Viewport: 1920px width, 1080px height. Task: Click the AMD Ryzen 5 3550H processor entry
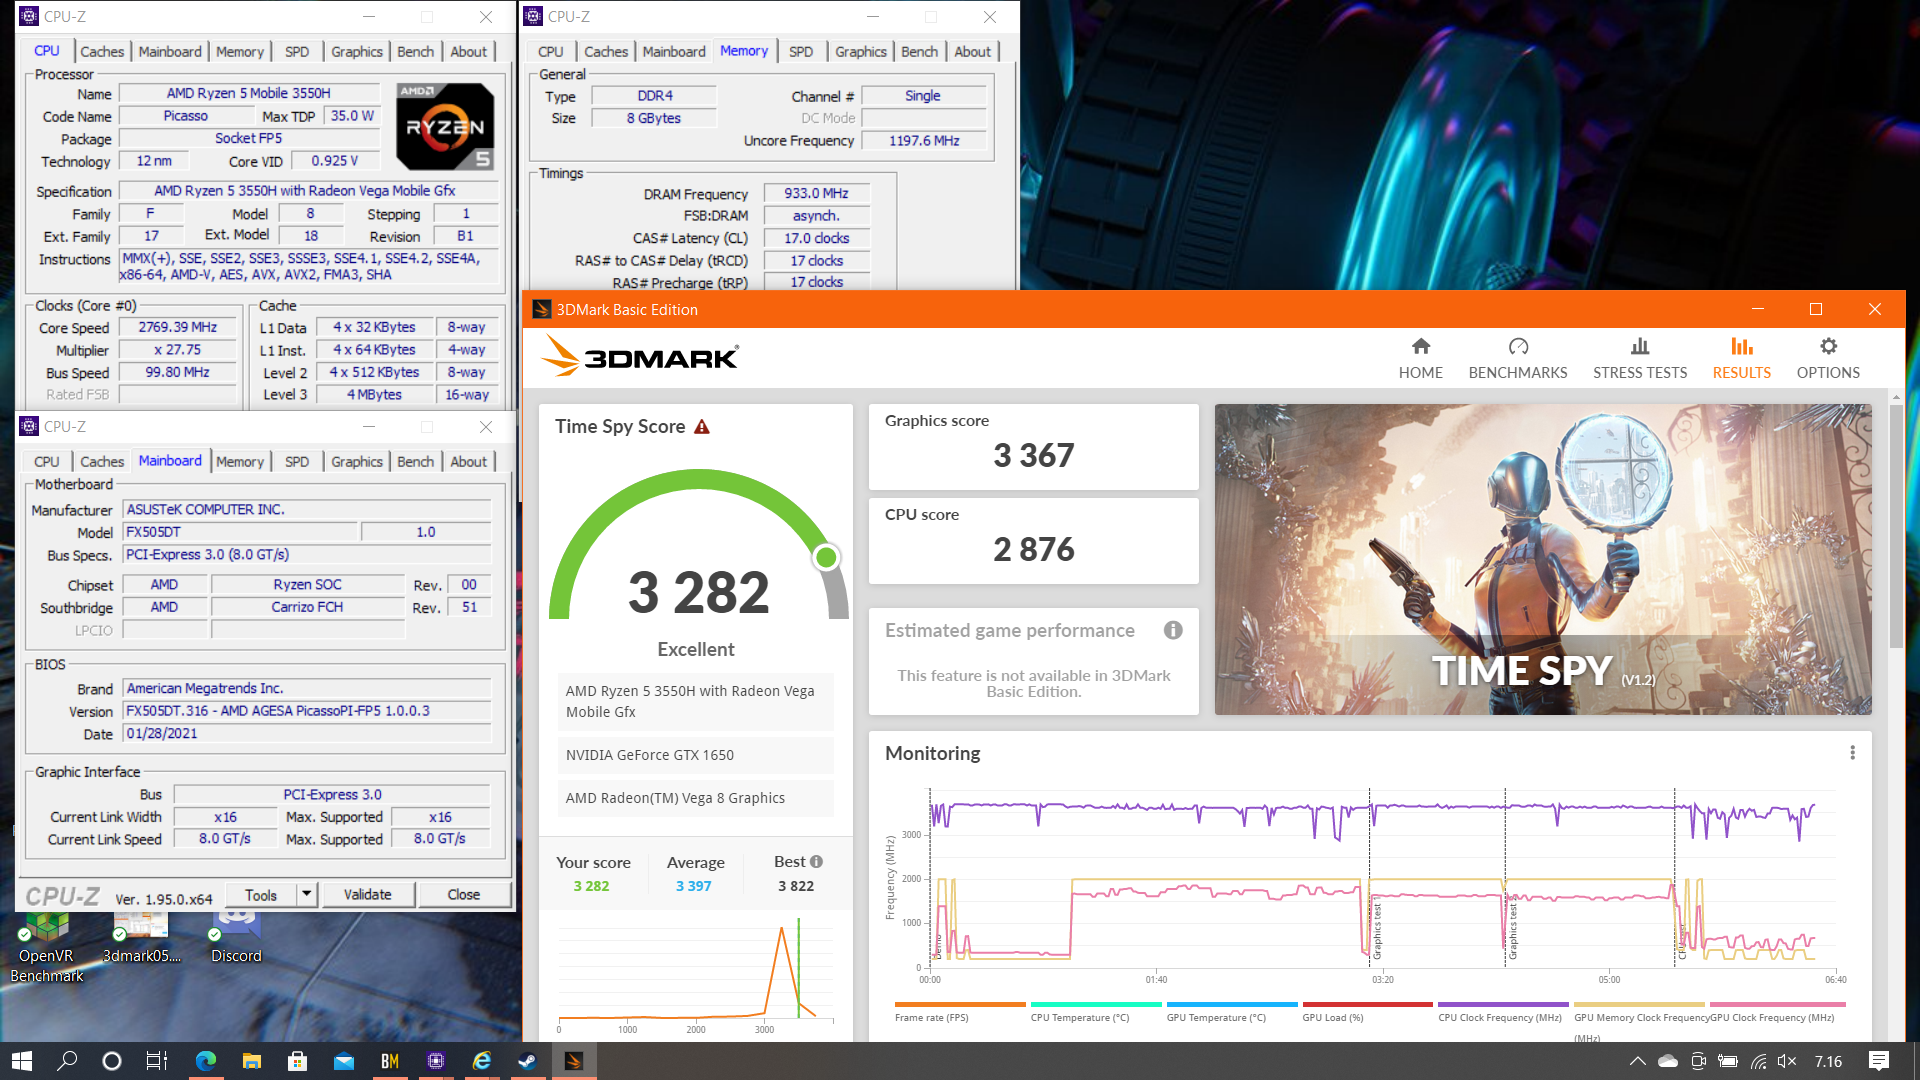[695, 701]
